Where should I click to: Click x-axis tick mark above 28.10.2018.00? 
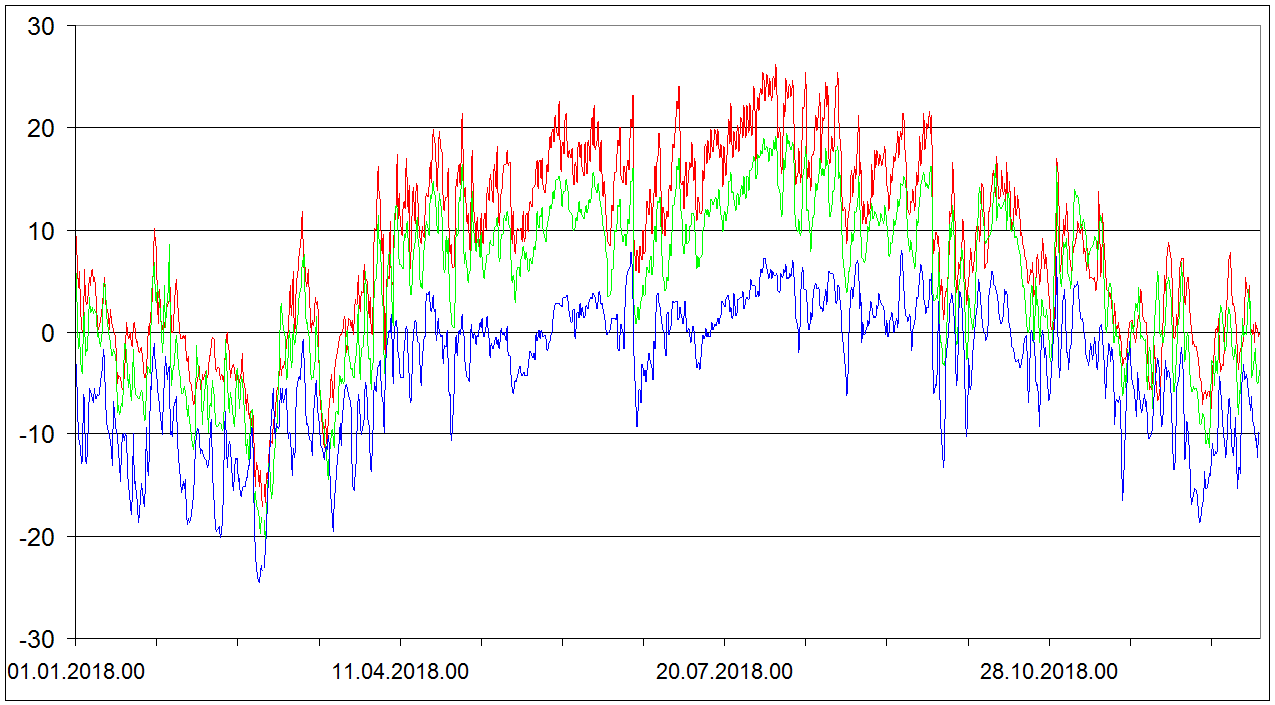tap(1049, 642)
